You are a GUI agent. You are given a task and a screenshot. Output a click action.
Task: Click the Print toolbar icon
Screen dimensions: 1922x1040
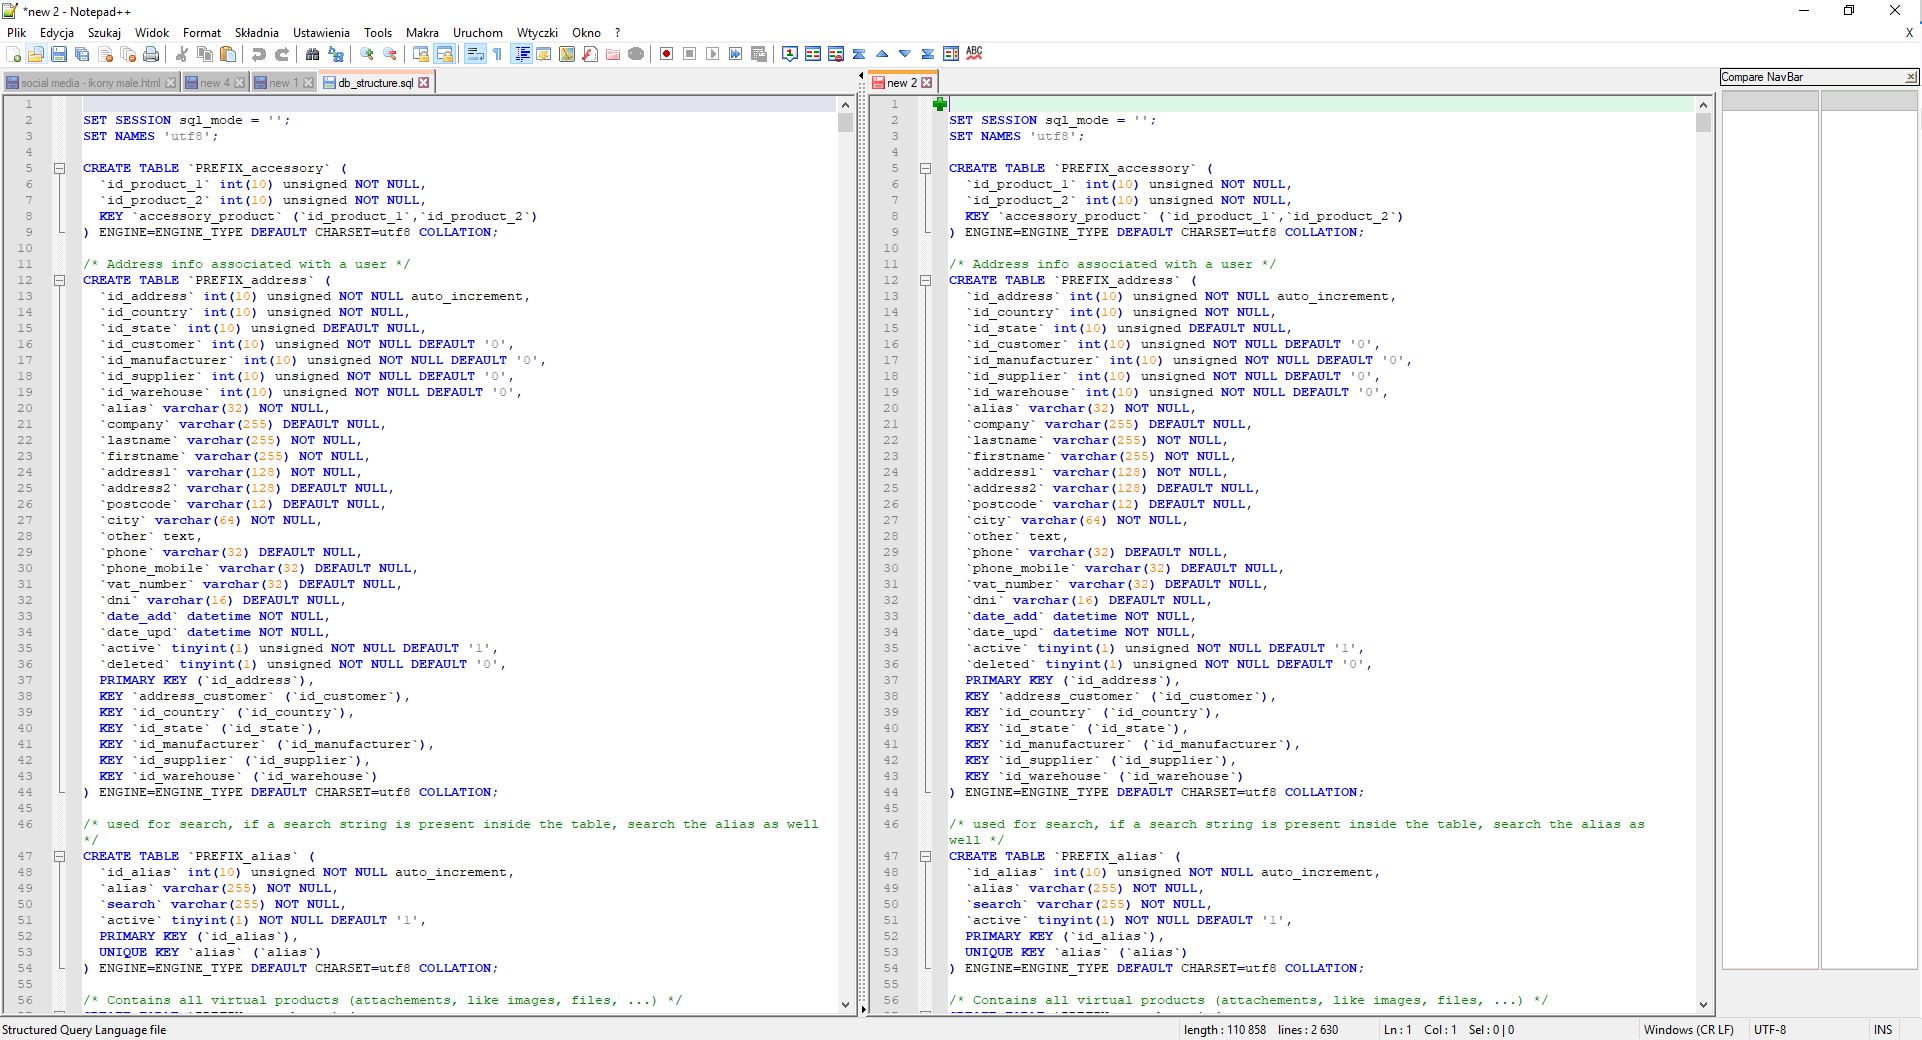point(151,54)
